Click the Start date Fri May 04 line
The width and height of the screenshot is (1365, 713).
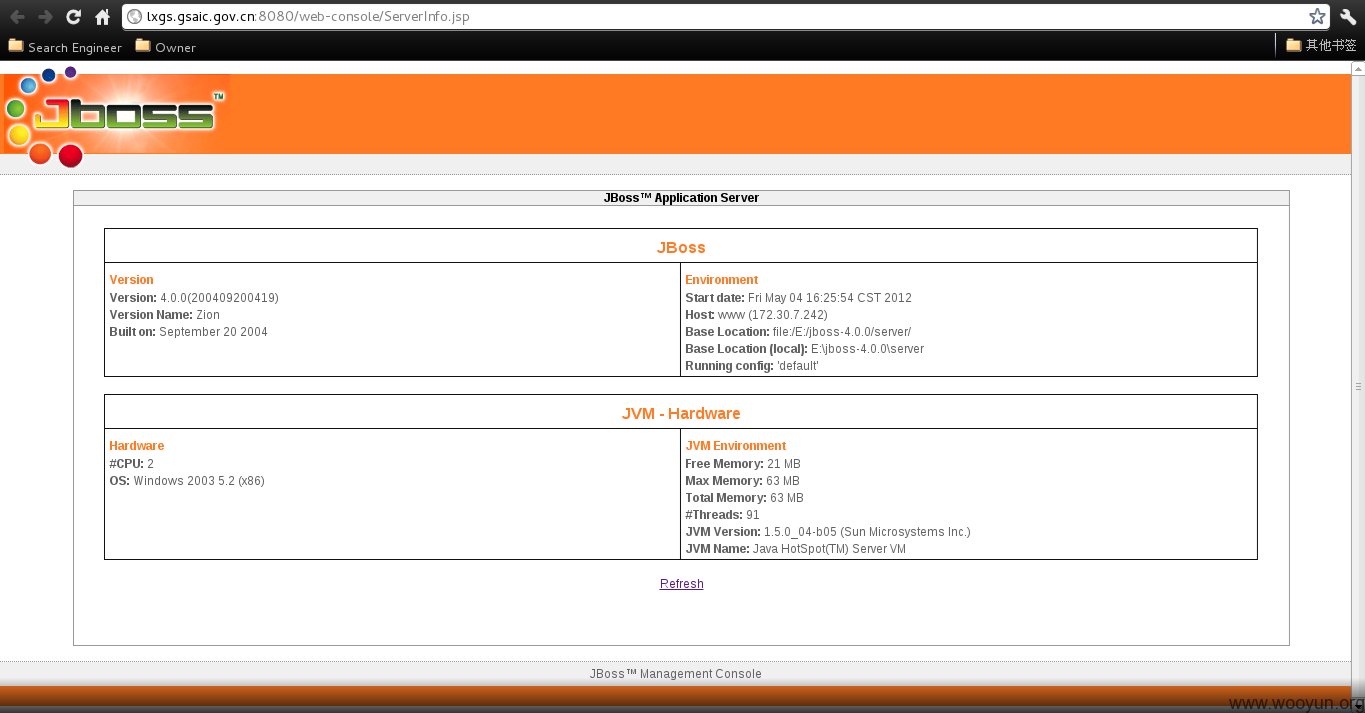(x=798, y=298)
